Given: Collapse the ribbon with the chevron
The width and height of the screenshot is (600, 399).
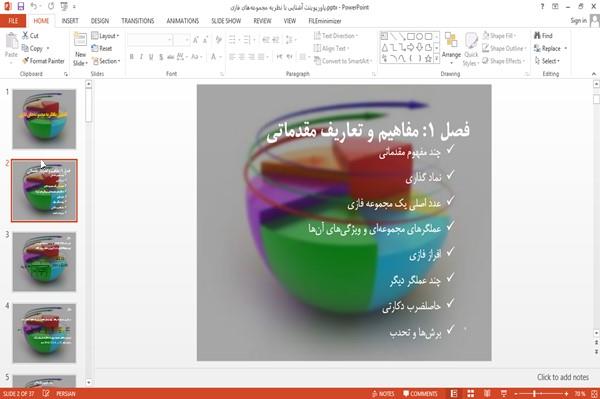Looking at the screenshot, I should click(x=593, y=74).
